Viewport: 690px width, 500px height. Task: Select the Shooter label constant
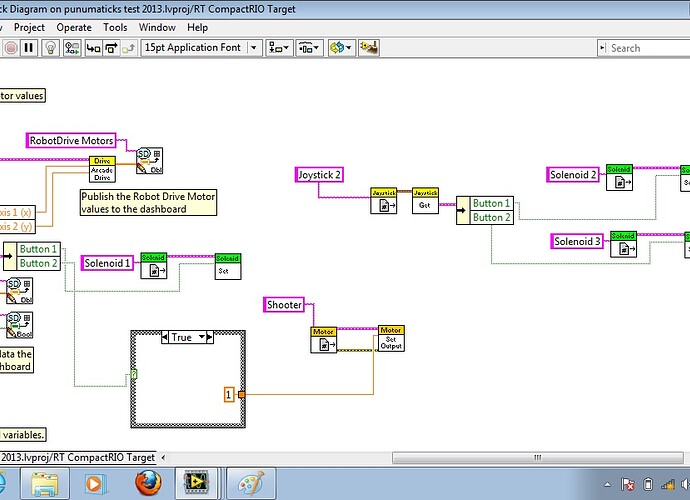click(x=284, y=305)
